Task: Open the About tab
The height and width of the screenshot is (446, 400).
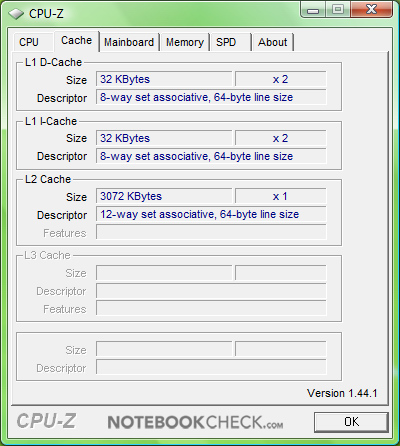Action: [x=273, y=42]
